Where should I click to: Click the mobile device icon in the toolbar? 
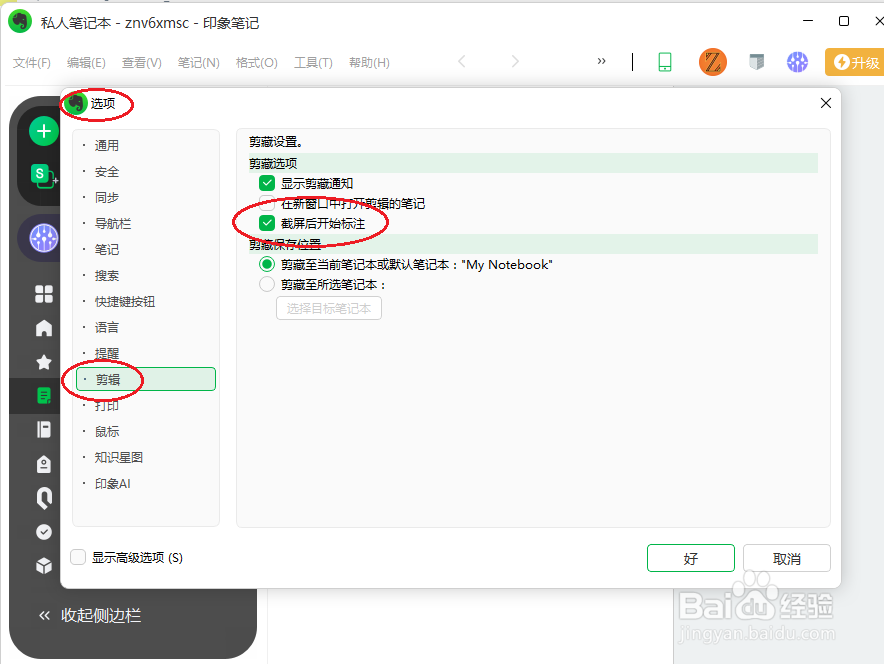[665, 61]
